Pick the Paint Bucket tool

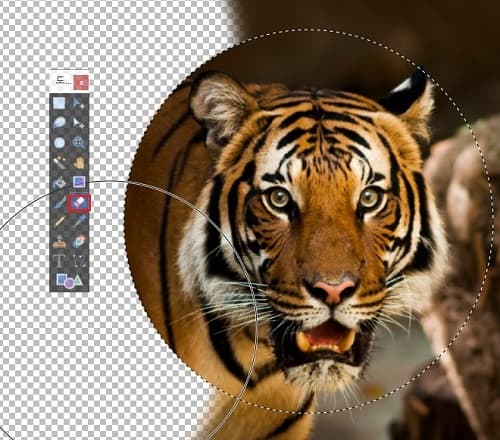[59, 182]
